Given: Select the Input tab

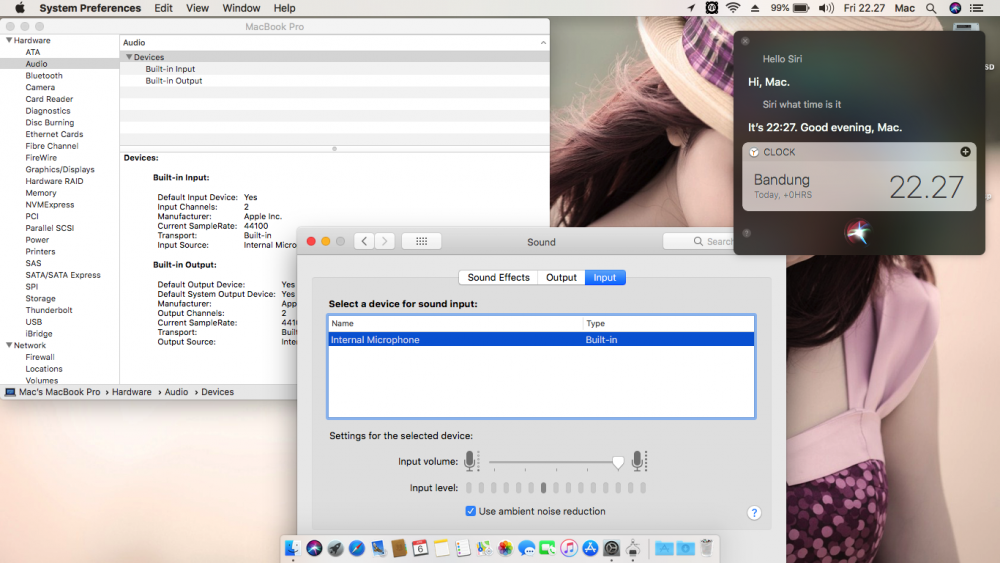Looking at the screenshot, I should click(605, 277).
